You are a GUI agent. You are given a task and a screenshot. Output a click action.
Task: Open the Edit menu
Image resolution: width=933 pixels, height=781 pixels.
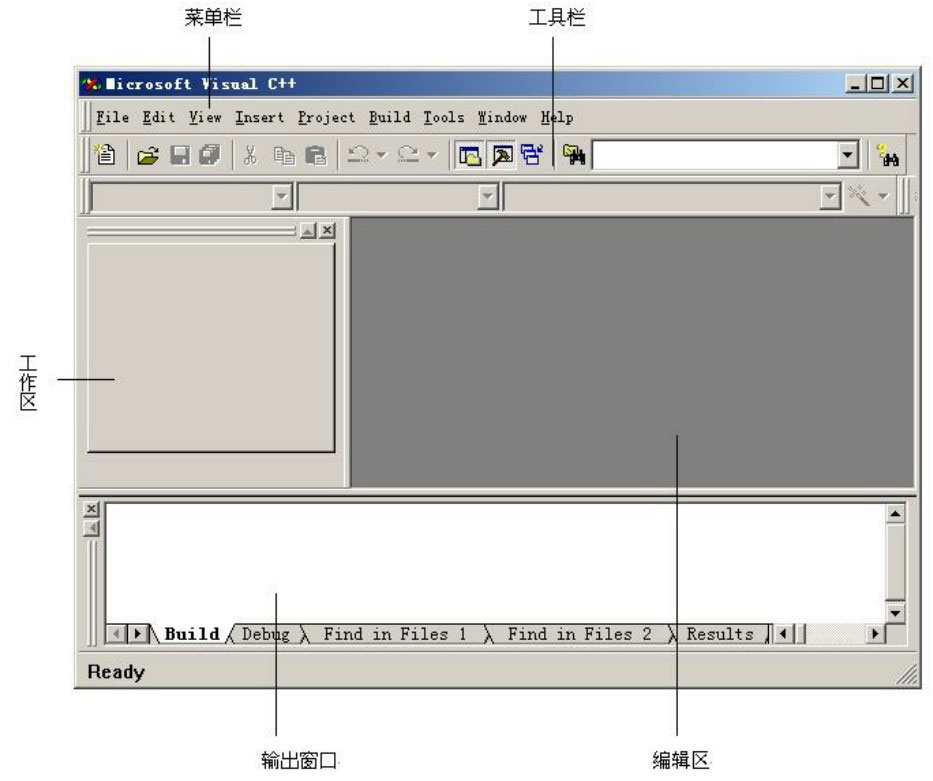coord(158,118)
